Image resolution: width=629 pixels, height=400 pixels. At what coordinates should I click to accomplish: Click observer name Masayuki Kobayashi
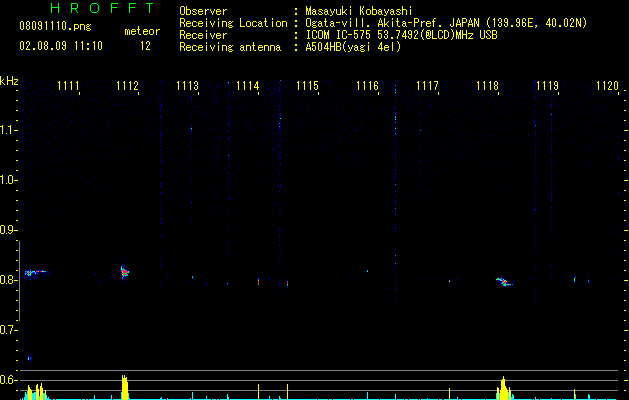359,11
